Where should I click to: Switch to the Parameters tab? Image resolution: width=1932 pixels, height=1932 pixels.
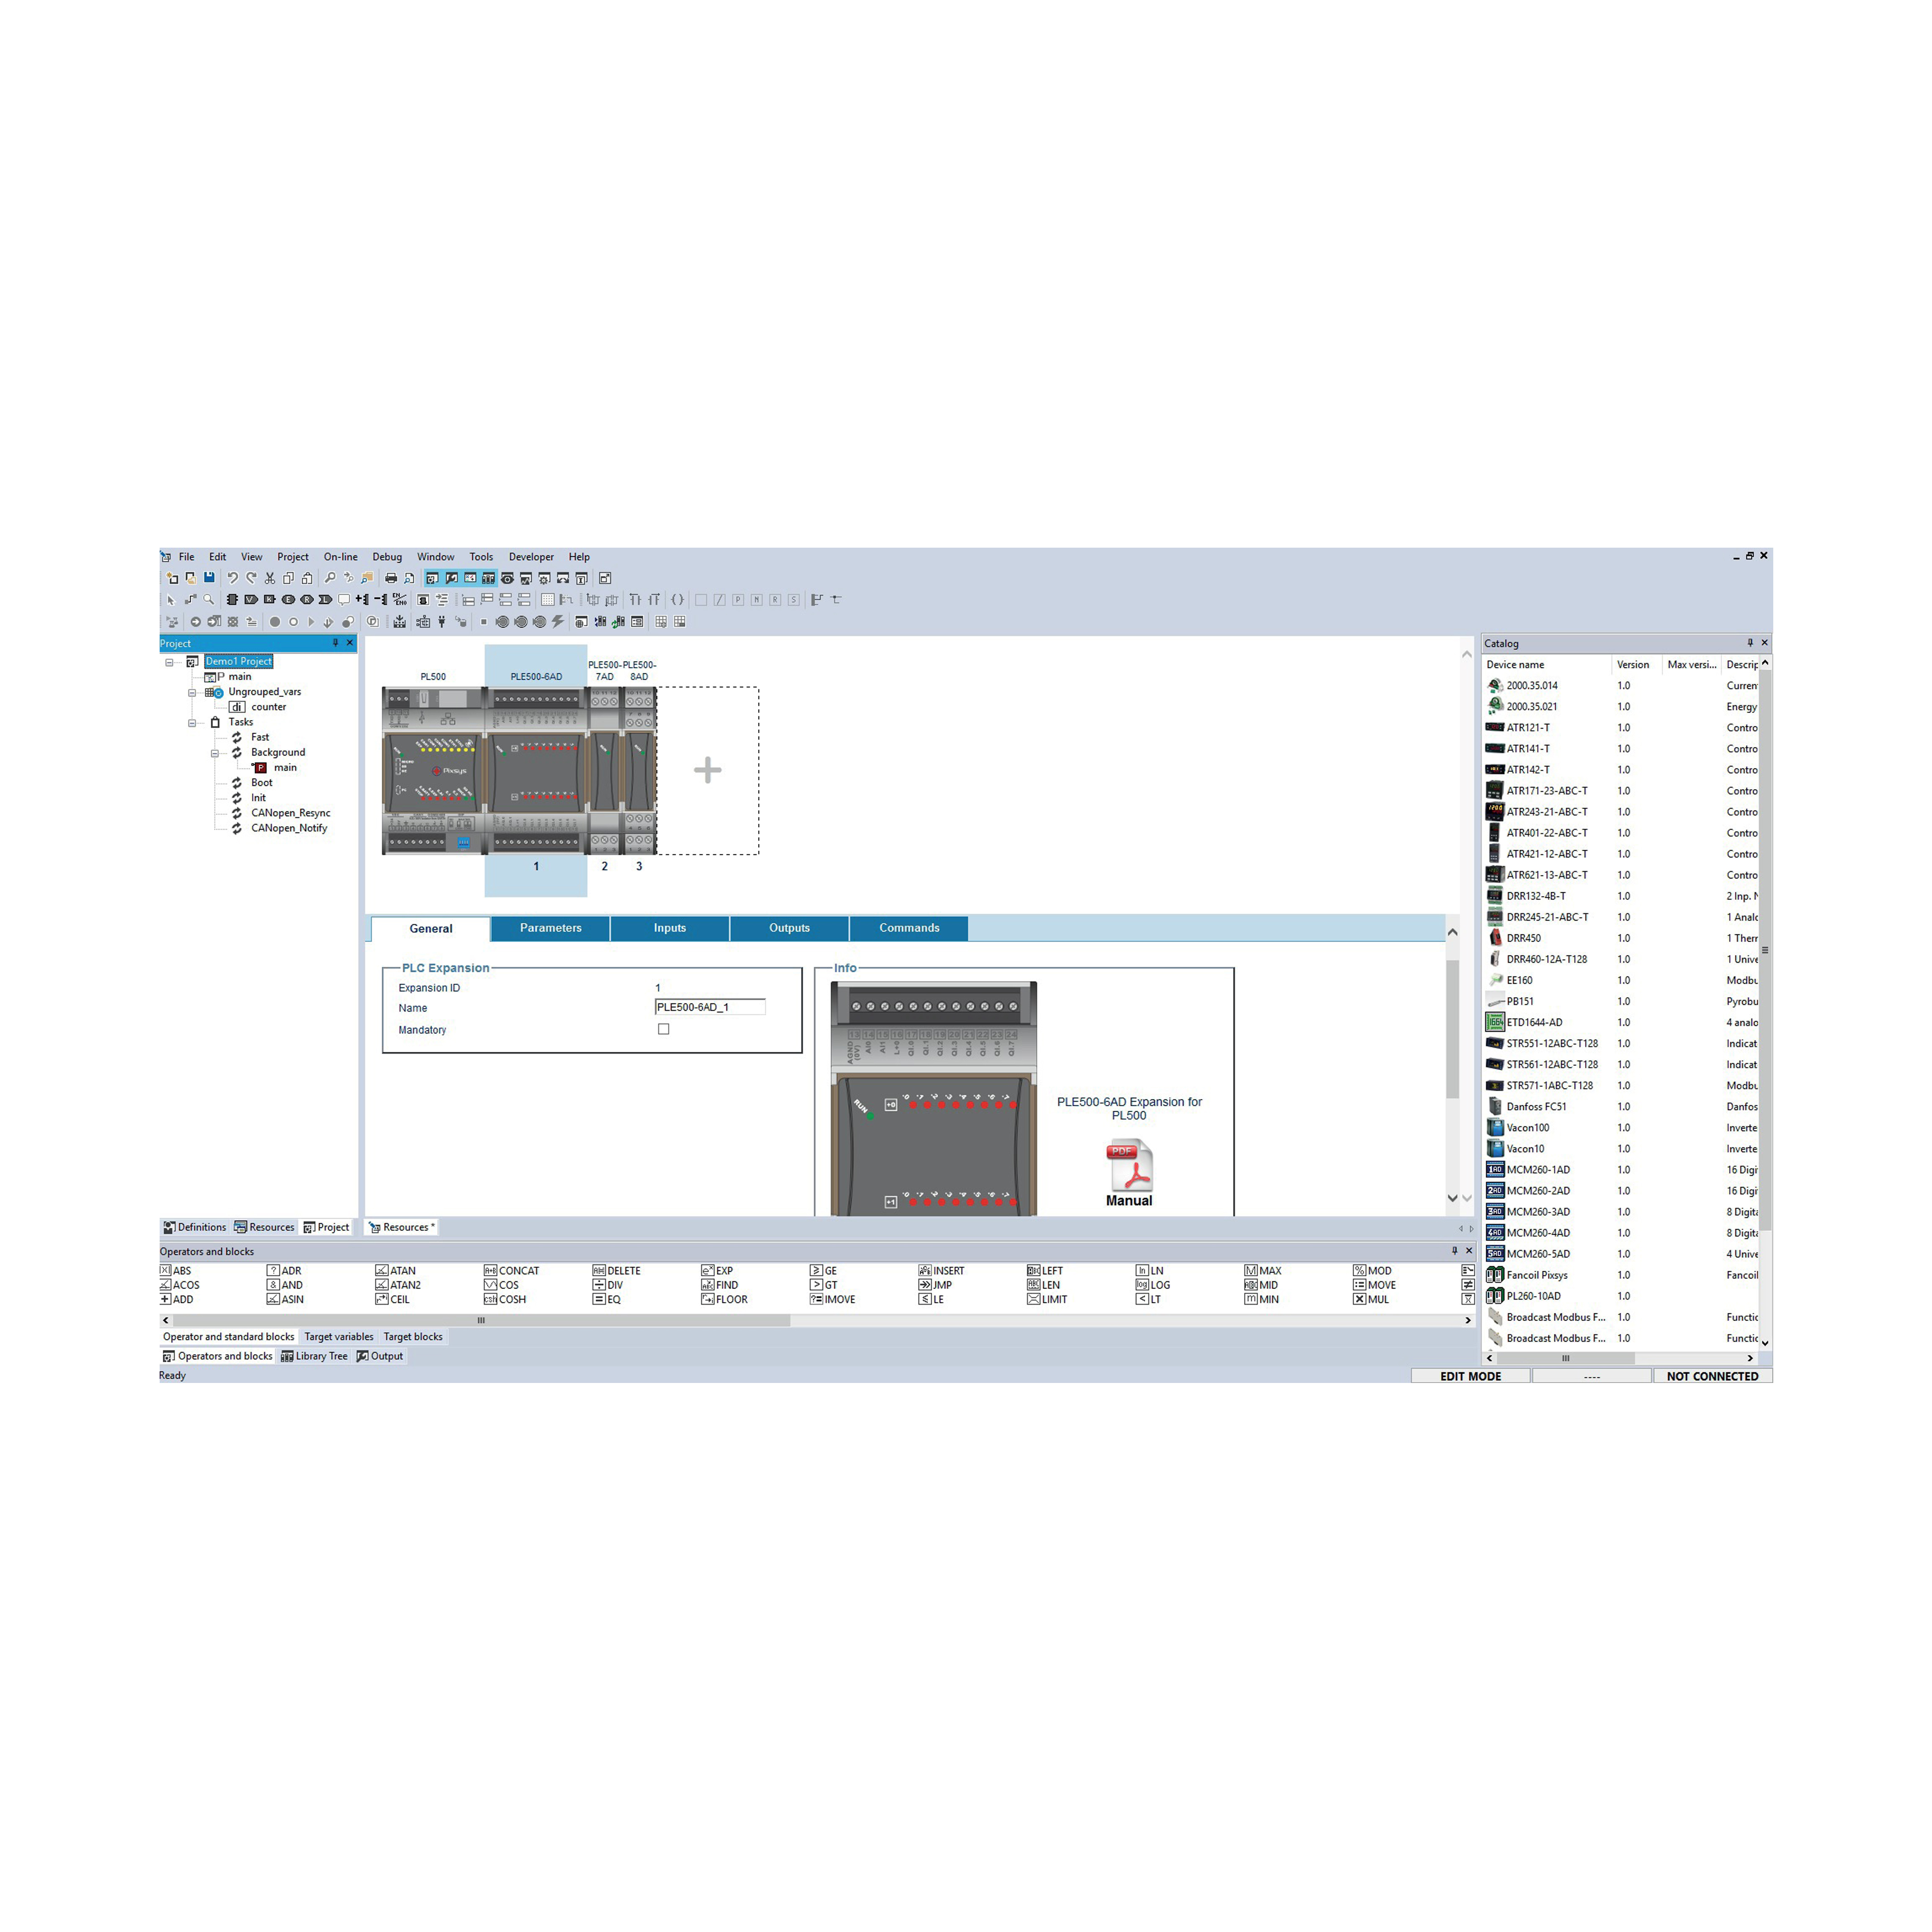click(x=547, y=929)
